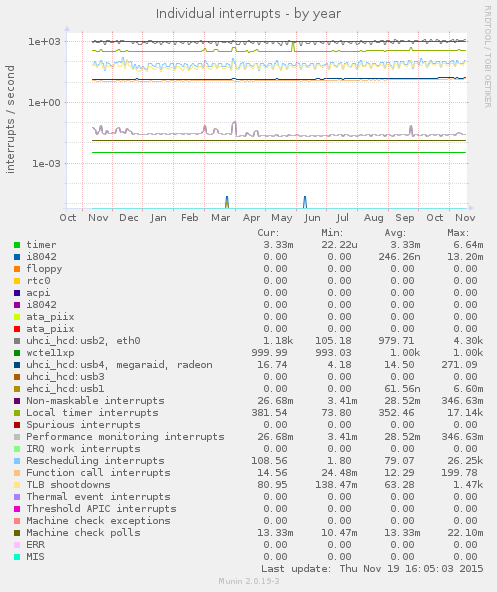Screen dimensions: 497x592
Task: Click the green timer legend color swatch
Action: click(17, 245)
